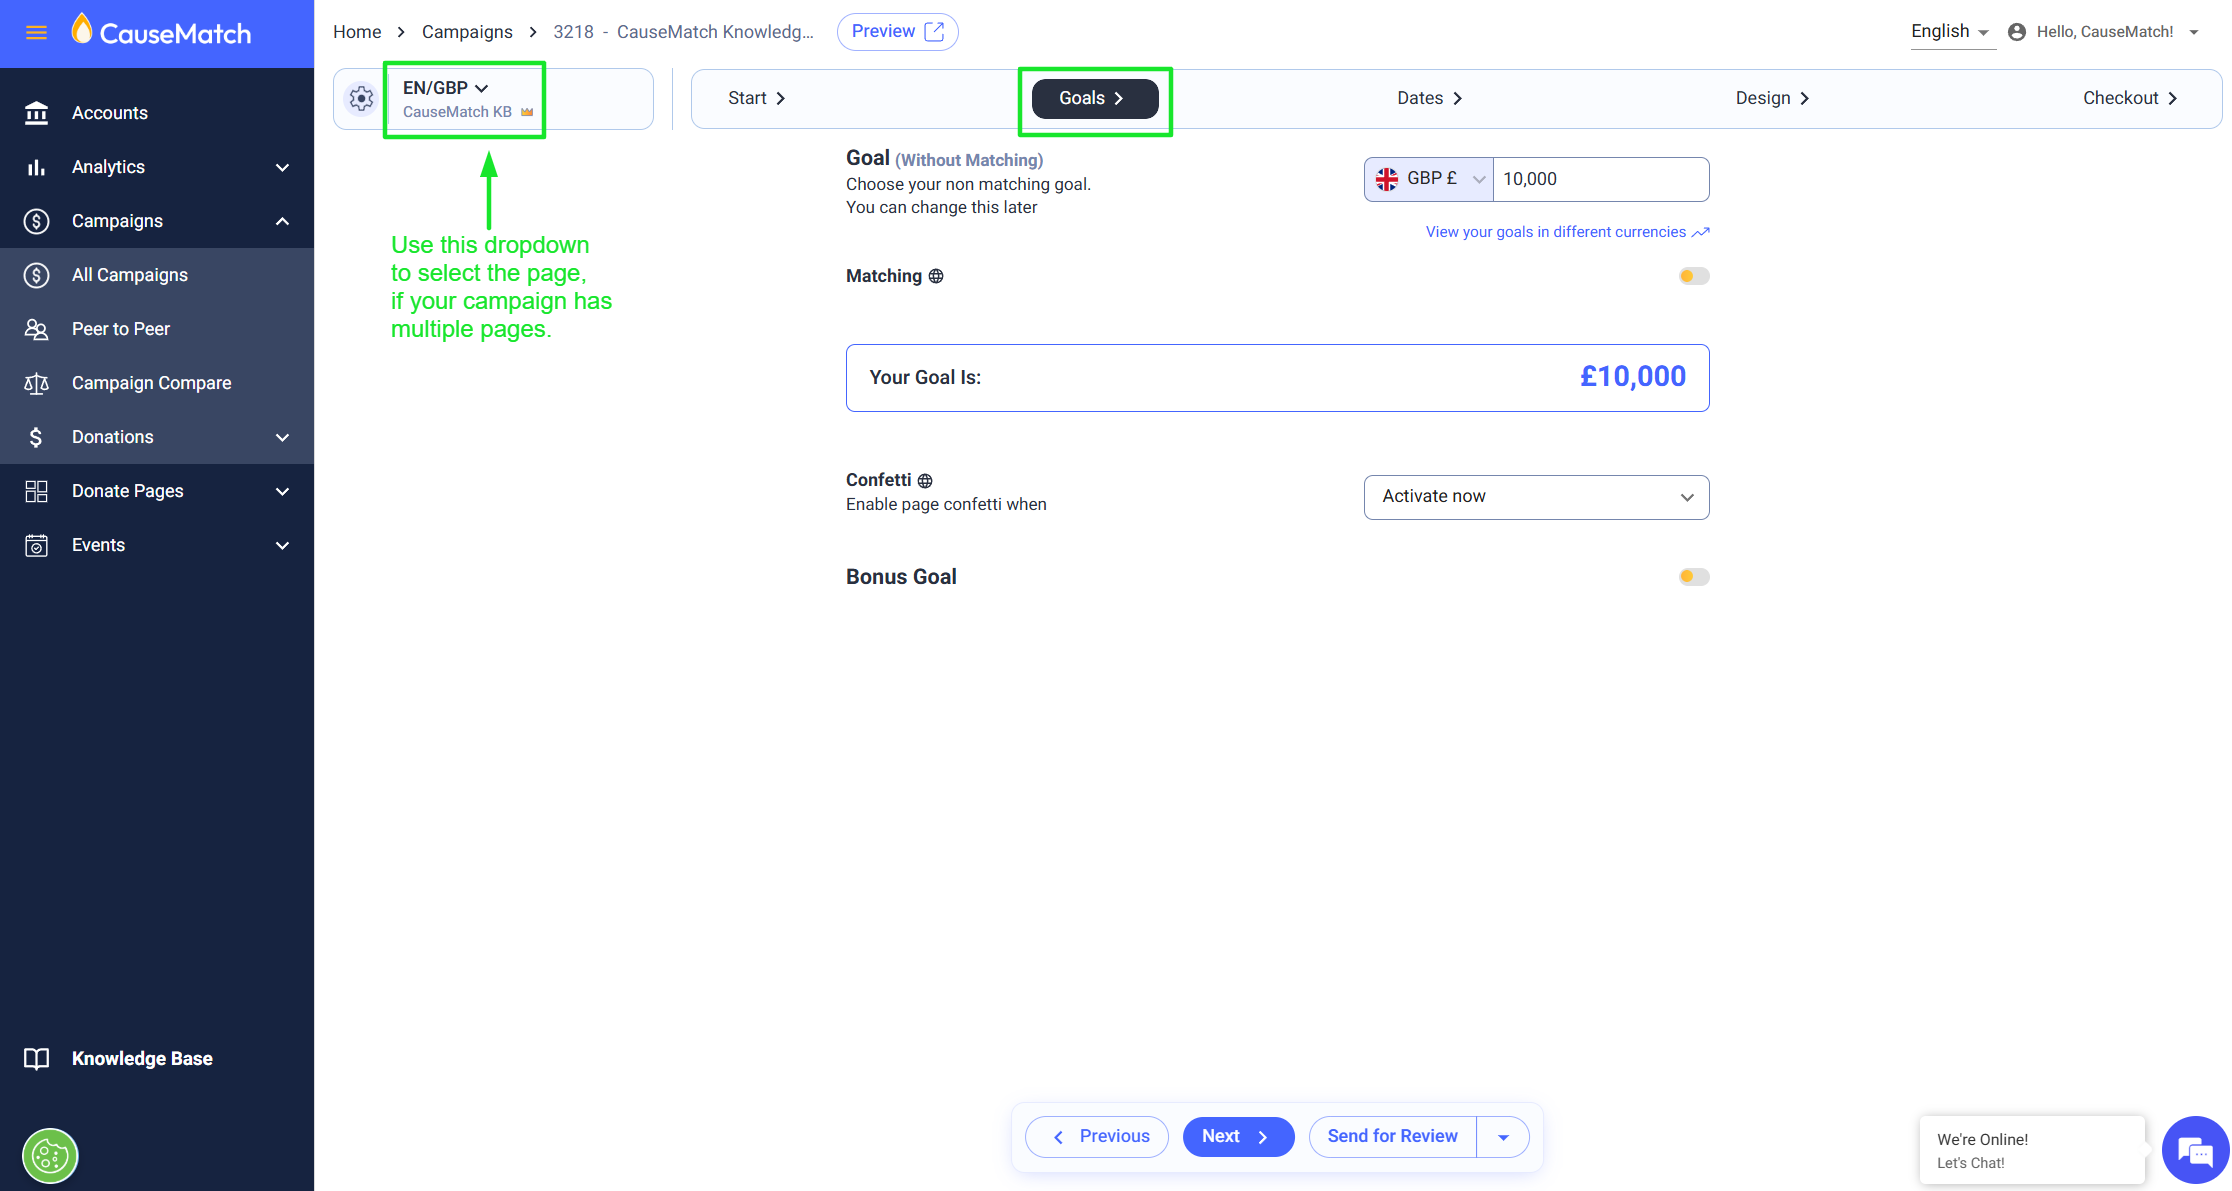Click the goal amount input field
The width and height of the screenshot is (2232, 1191).
pyautogui.click(x=1600, y=179)
